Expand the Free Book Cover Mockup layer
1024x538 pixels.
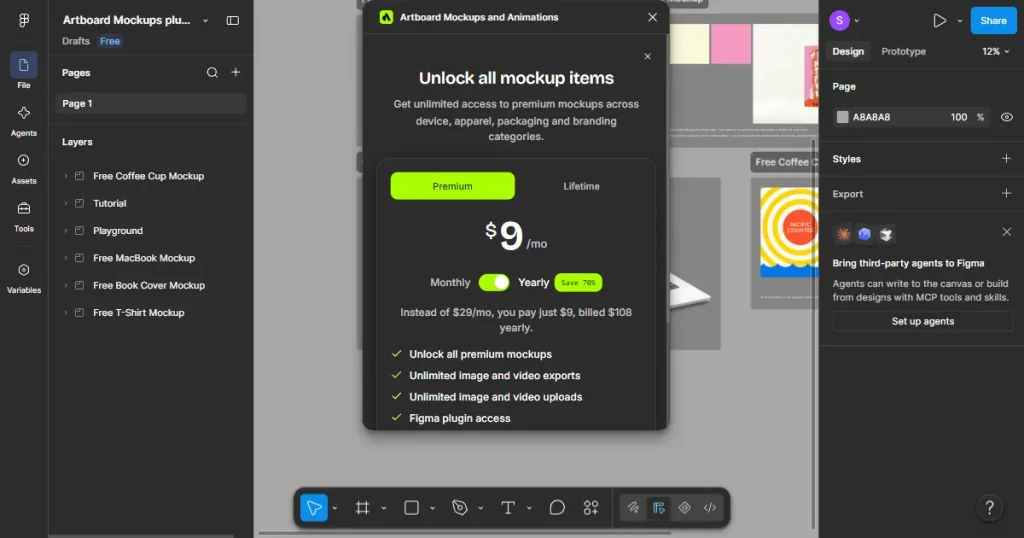tap(65, 285)
